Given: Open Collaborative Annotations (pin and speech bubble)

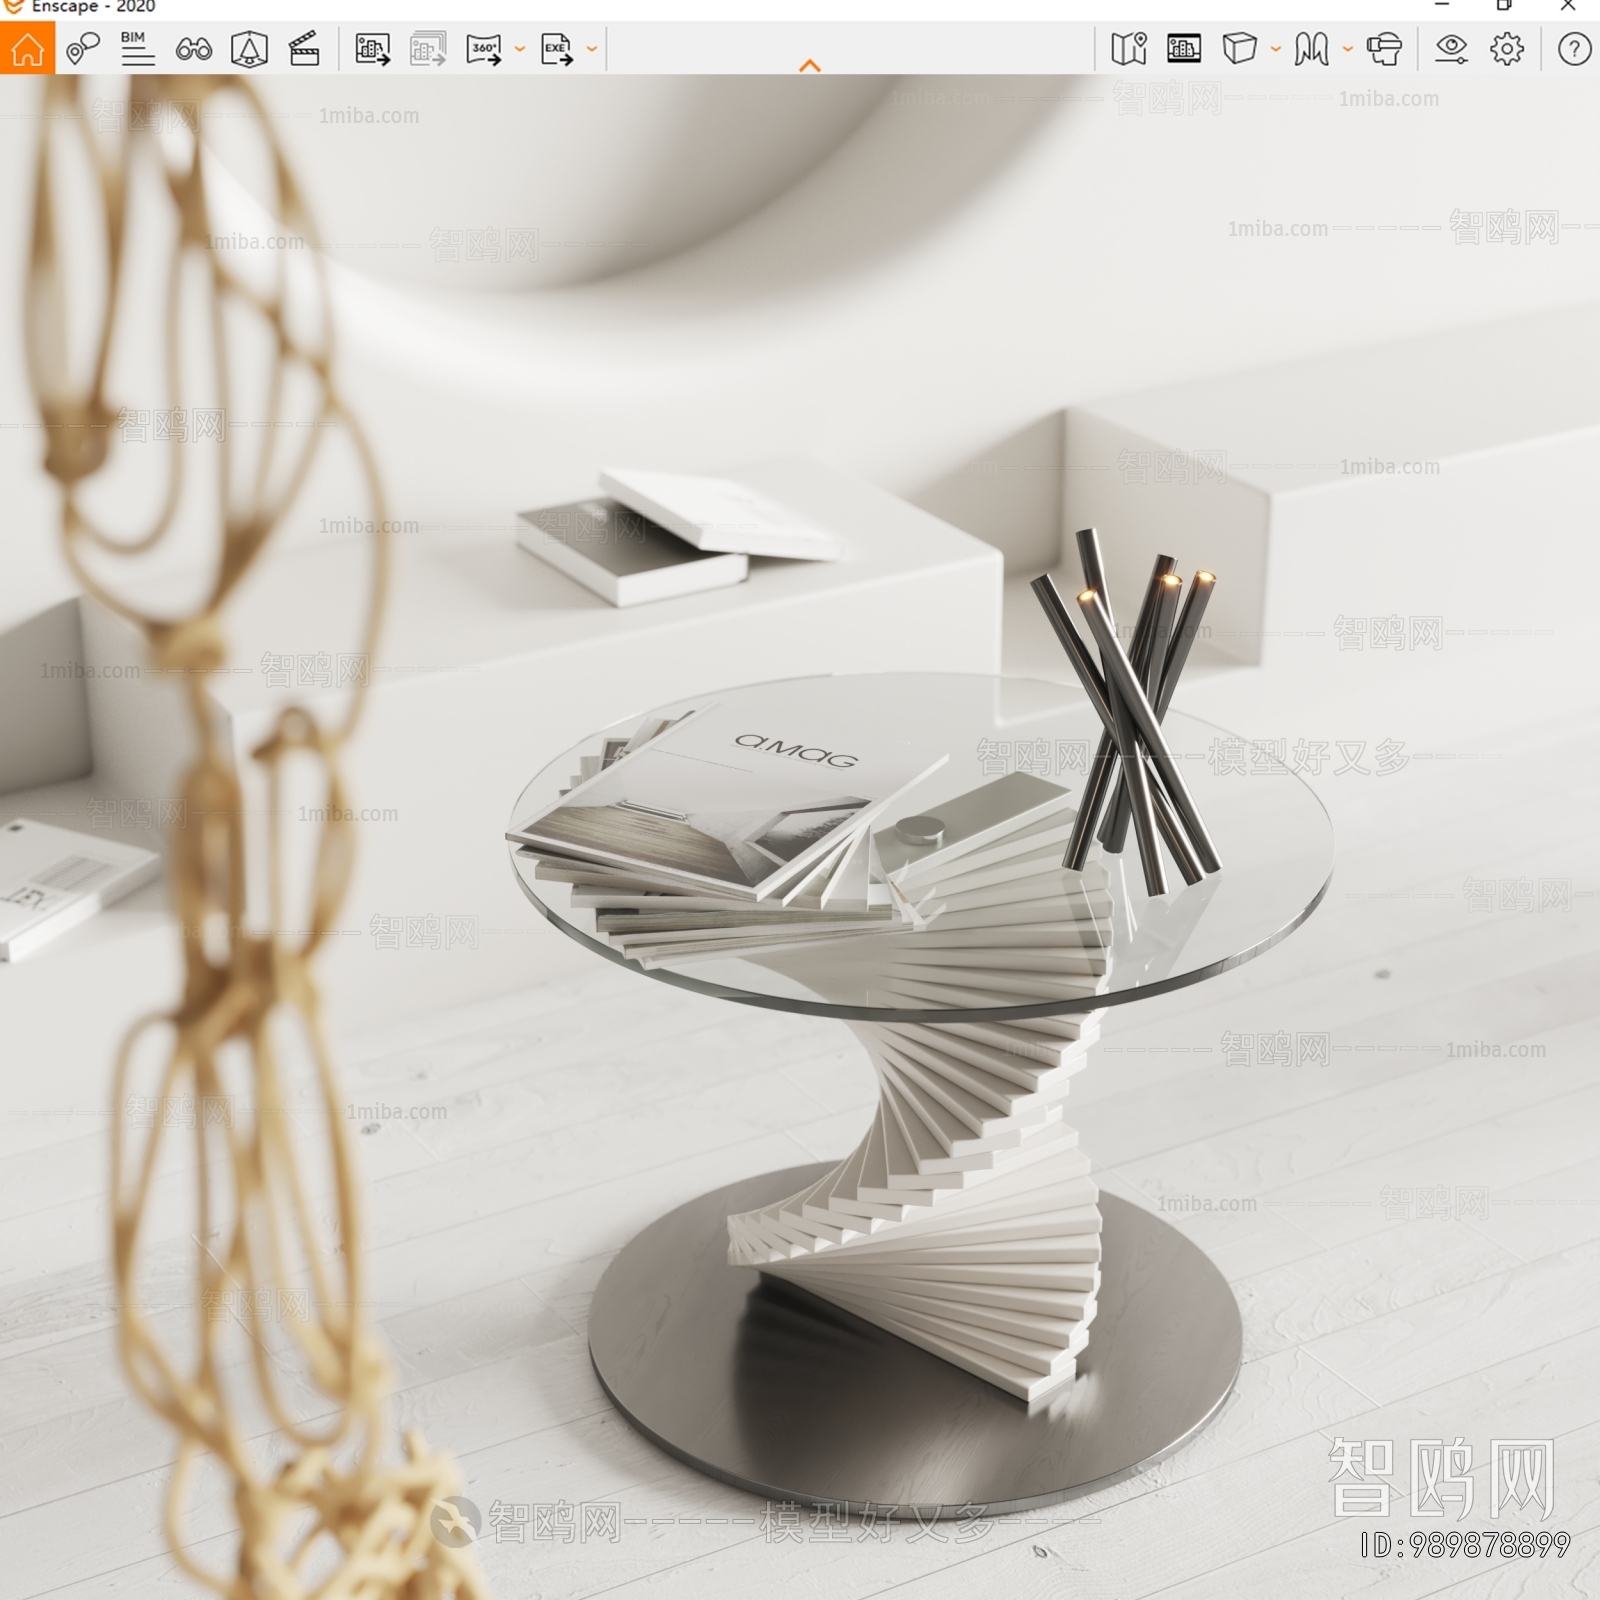Looking at the screenshot, I should (x=83, y=48).
